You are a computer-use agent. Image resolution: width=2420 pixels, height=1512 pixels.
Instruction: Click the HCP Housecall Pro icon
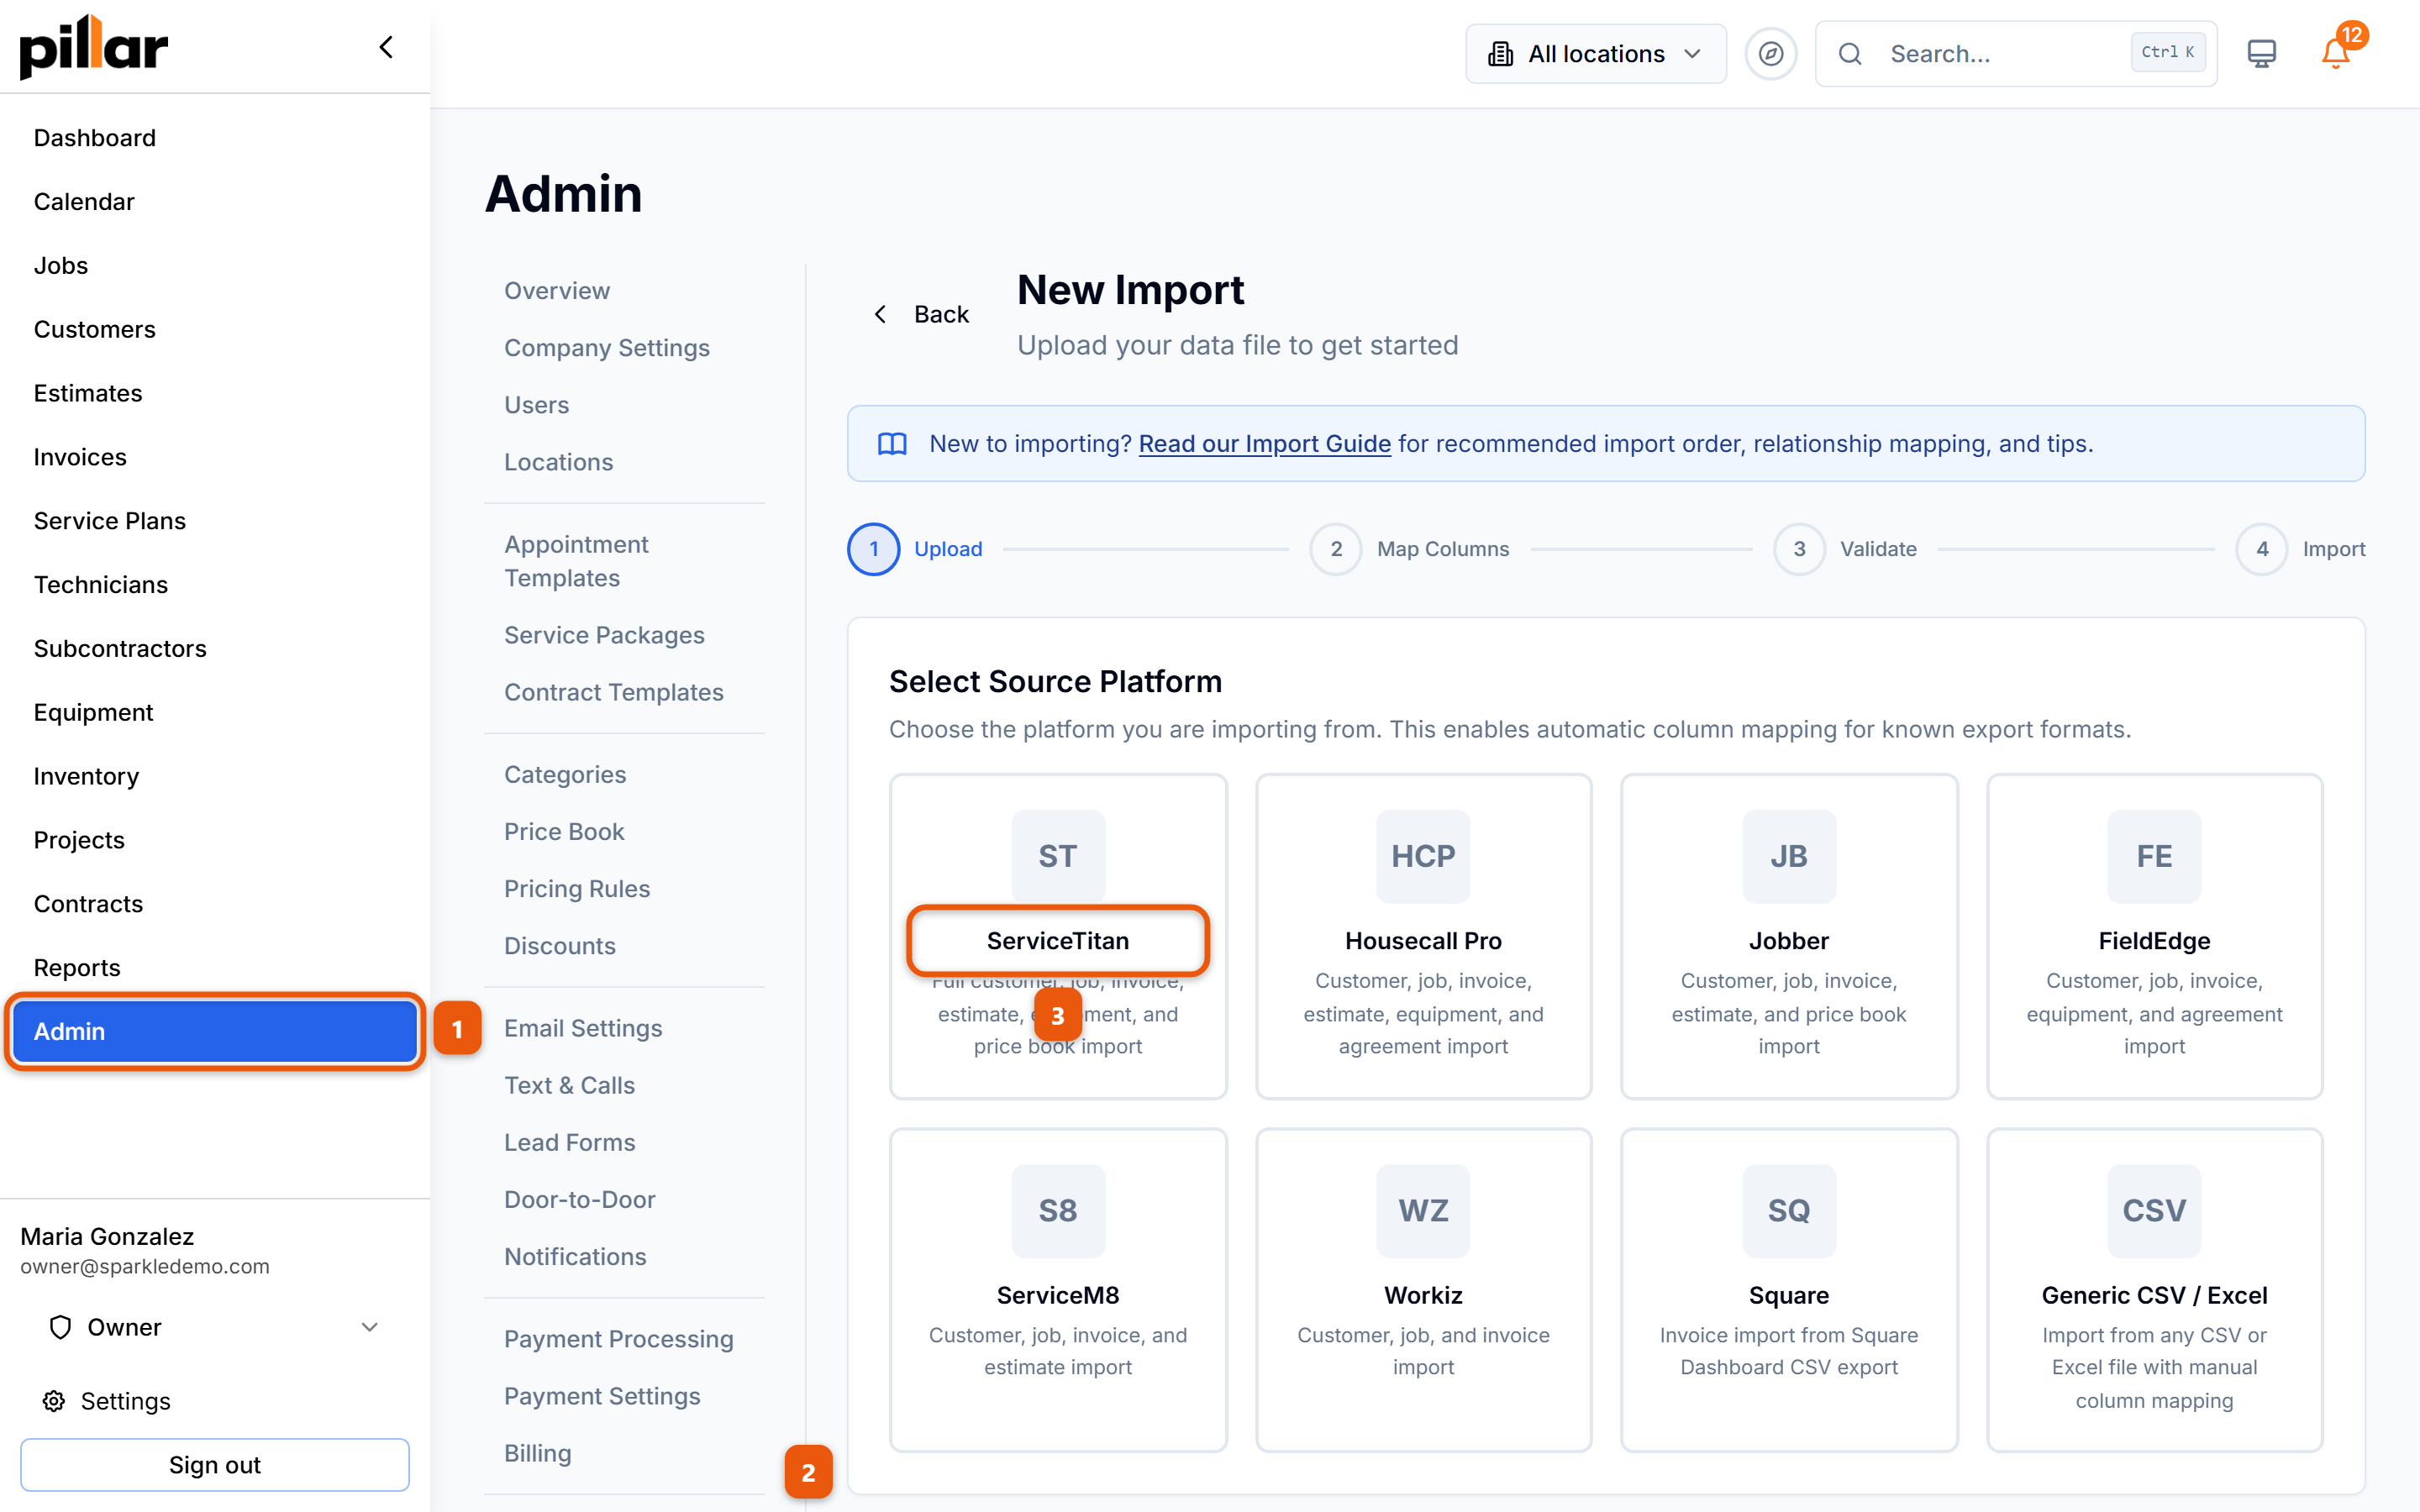[1422, 856]
